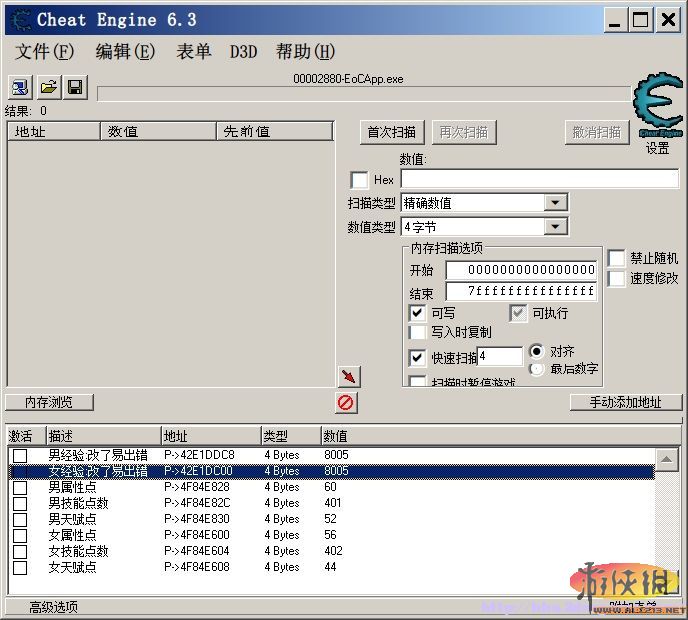Click the 类型 column header

(x=291, y=436)
